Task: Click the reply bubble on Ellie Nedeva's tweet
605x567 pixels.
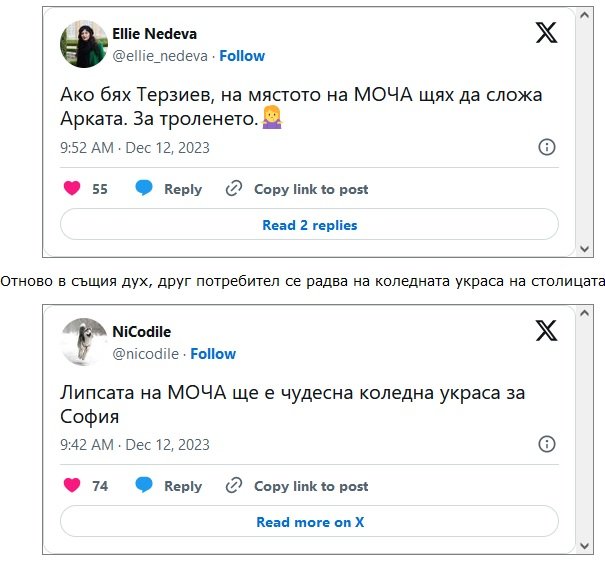Action: (144, 189)
